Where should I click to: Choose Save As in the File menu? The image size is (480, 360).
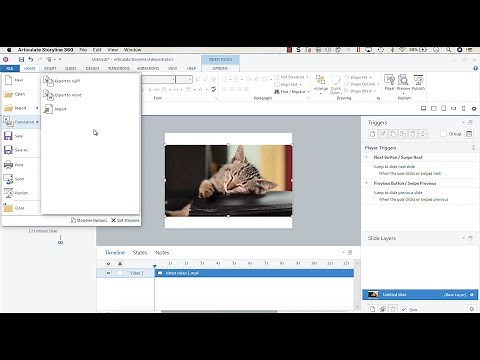pyautogui.click(x=20, y=150)
